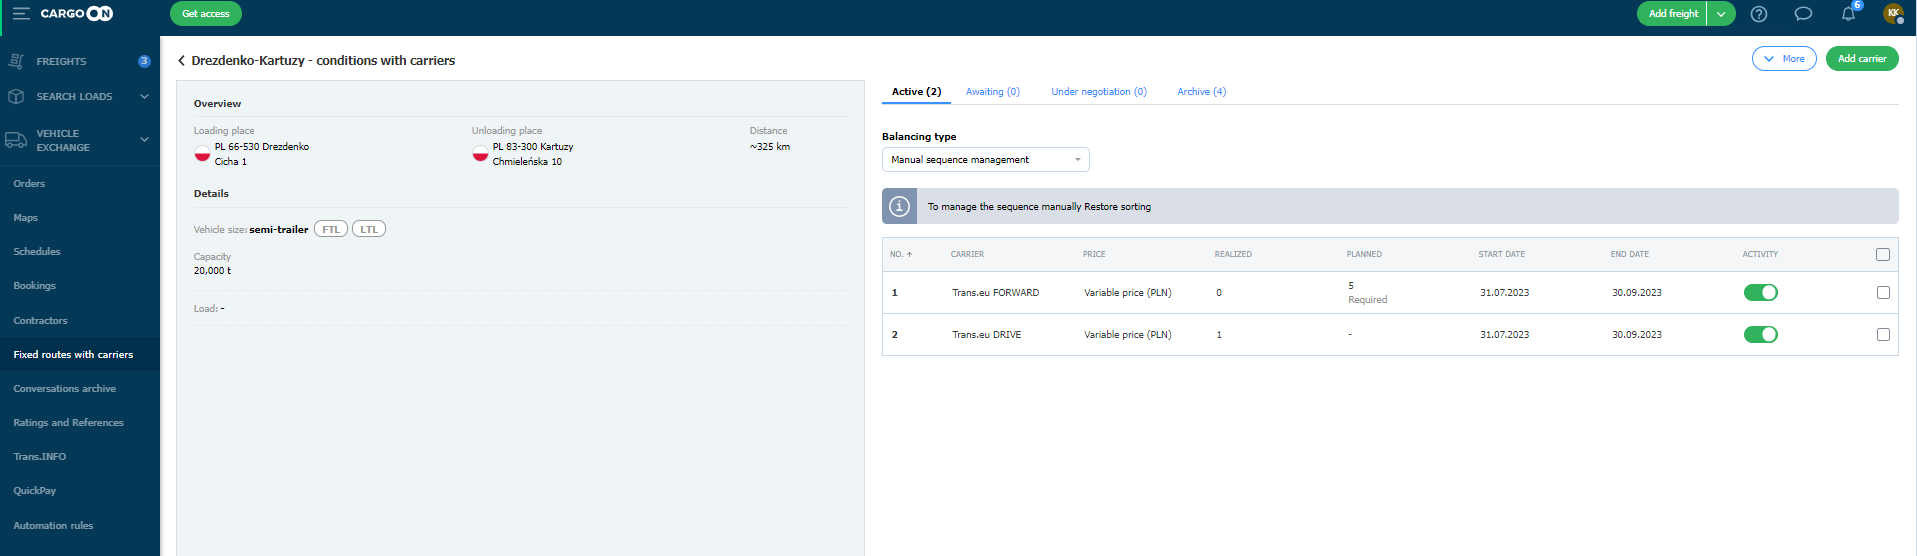The image size is (1917, 556).
Task: Click the FTL tag
Action: (x=331, y=229)
